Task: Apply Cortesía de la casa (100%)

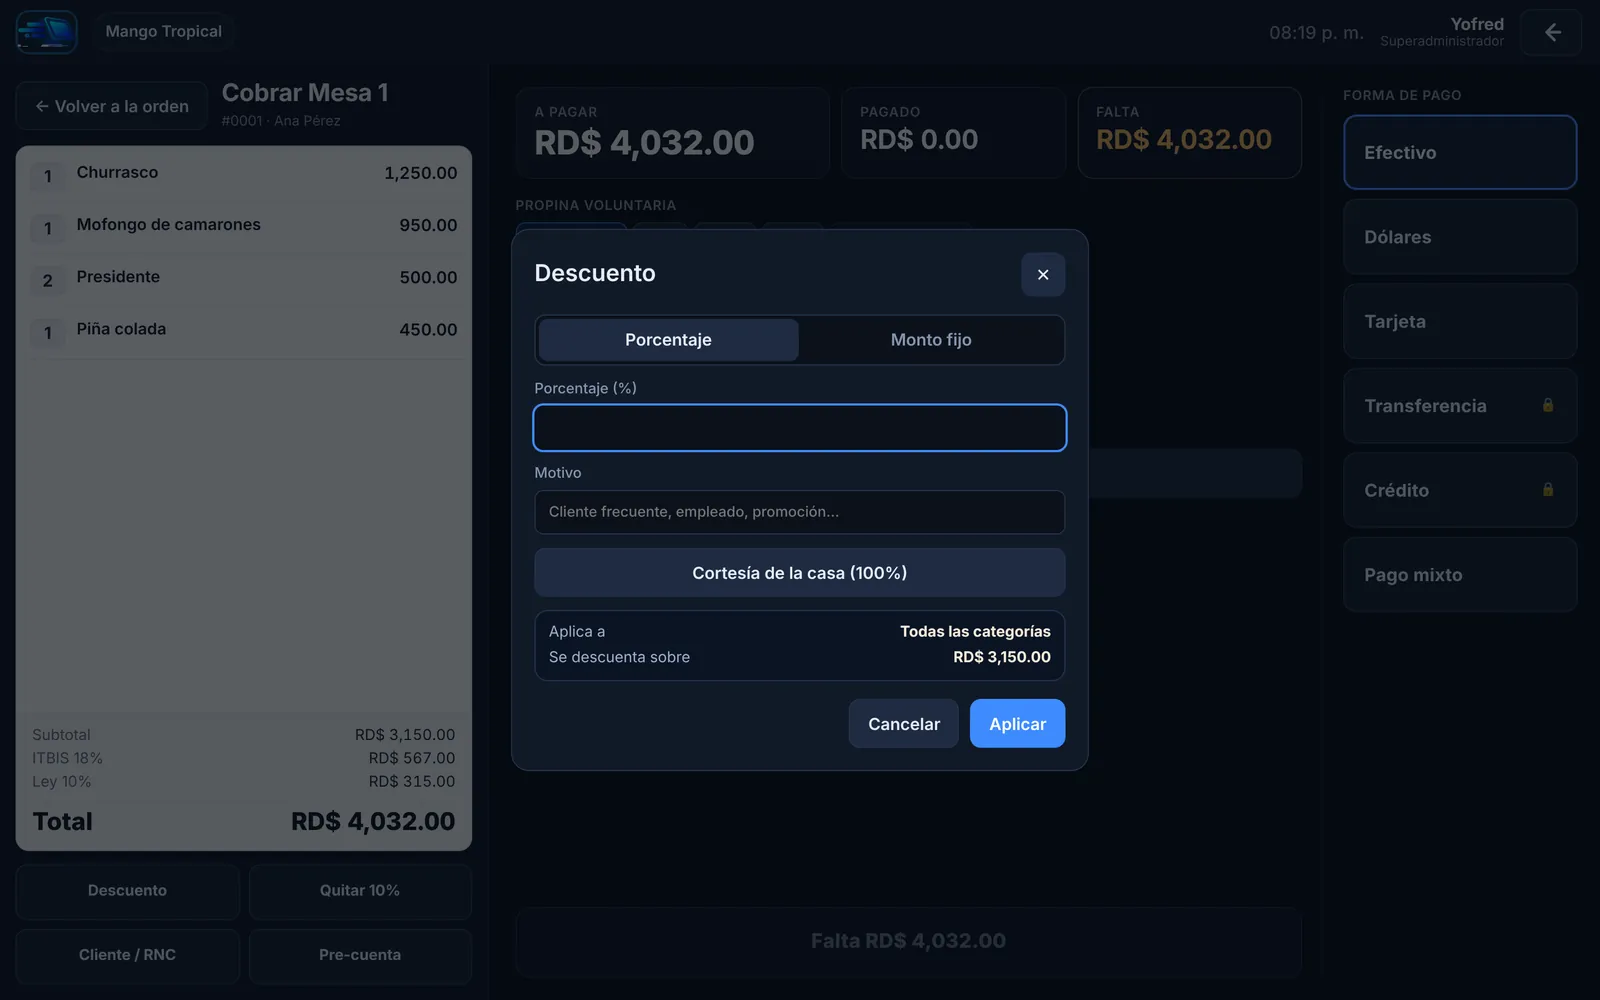Action: [x=800, y=573]
